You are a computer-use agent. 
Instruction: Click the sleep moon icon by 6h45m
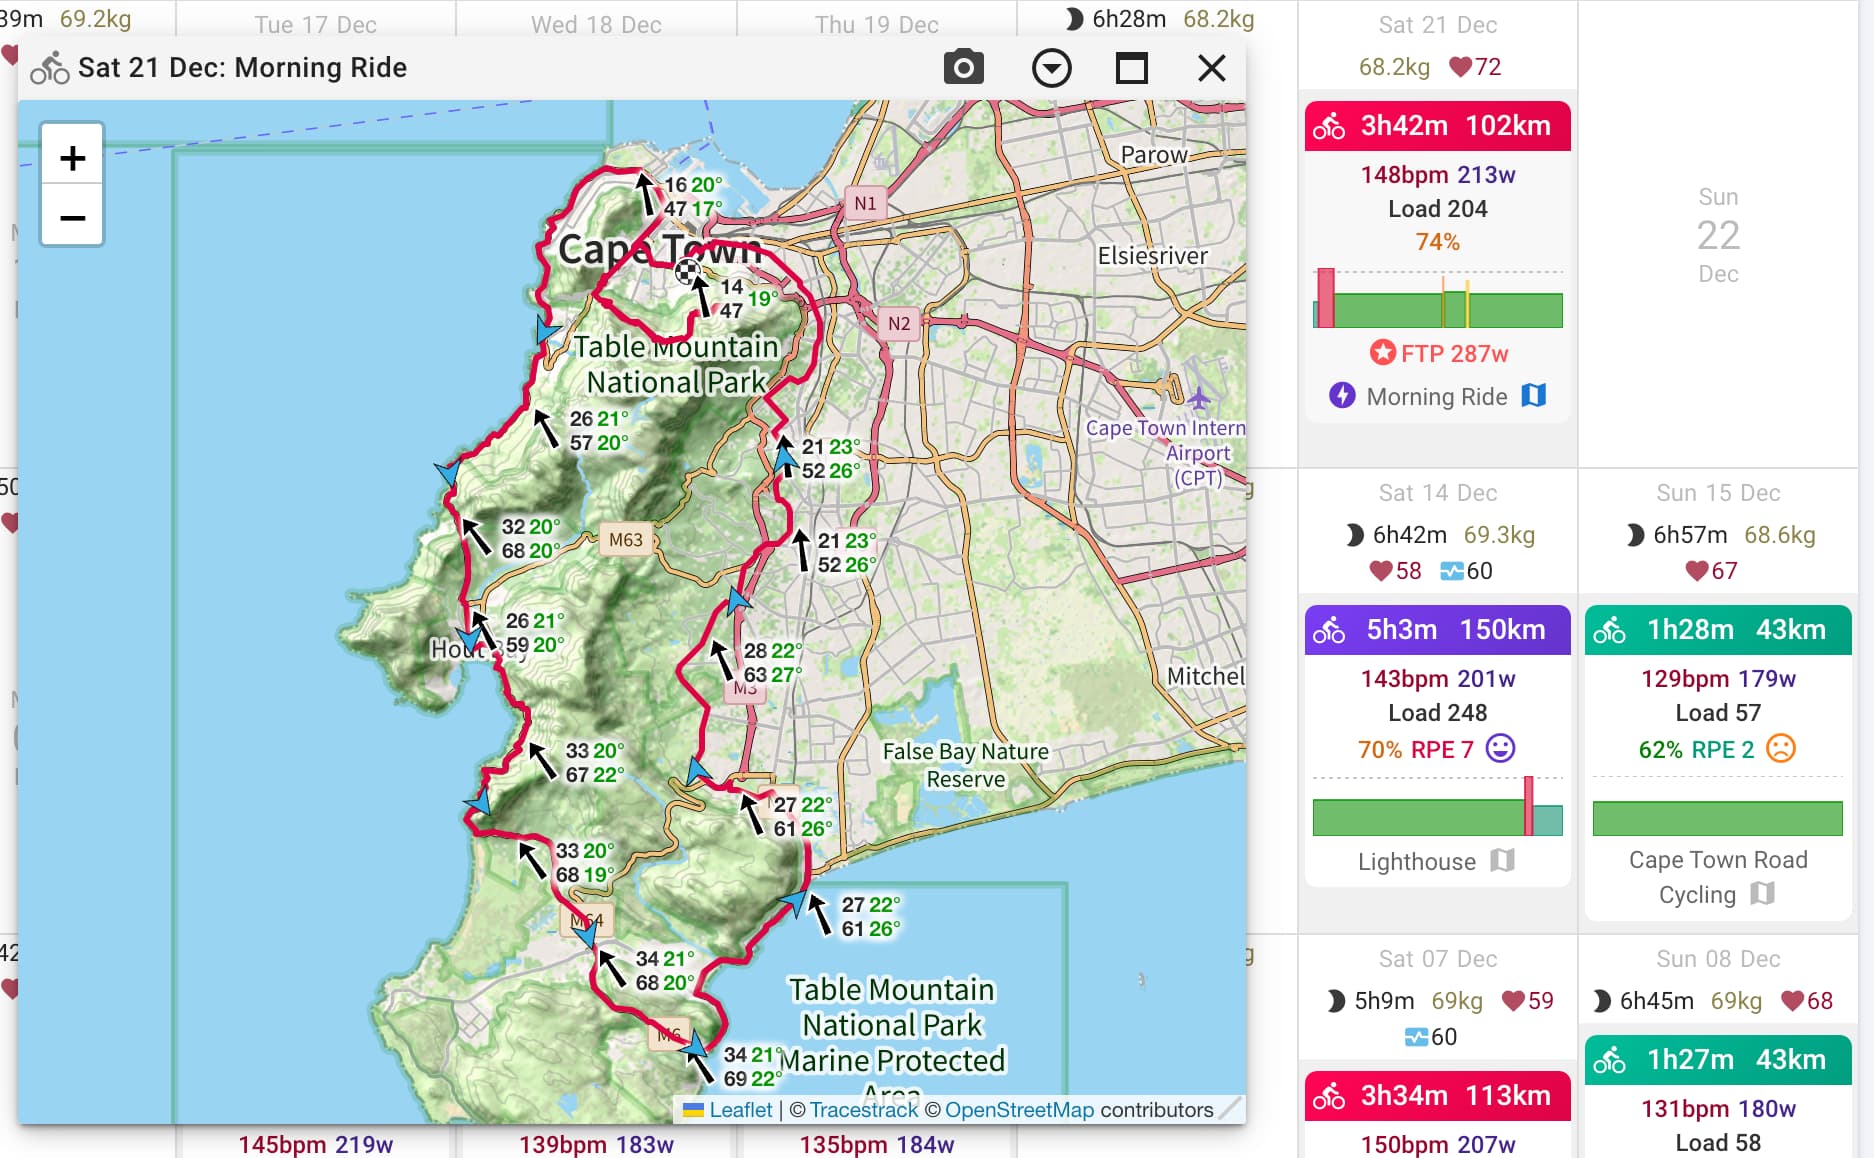pos(1602,1001)
